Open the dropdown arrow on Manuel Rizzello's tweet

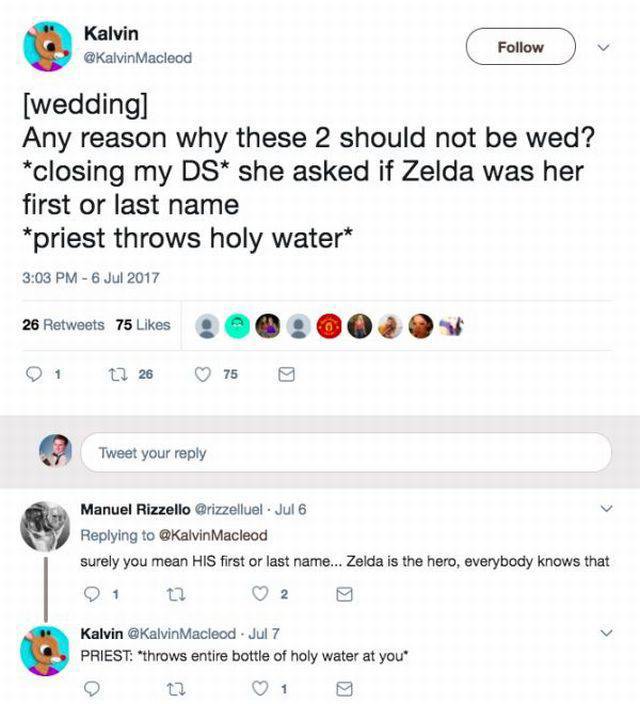pyautogui.click(x=606, y=509)
